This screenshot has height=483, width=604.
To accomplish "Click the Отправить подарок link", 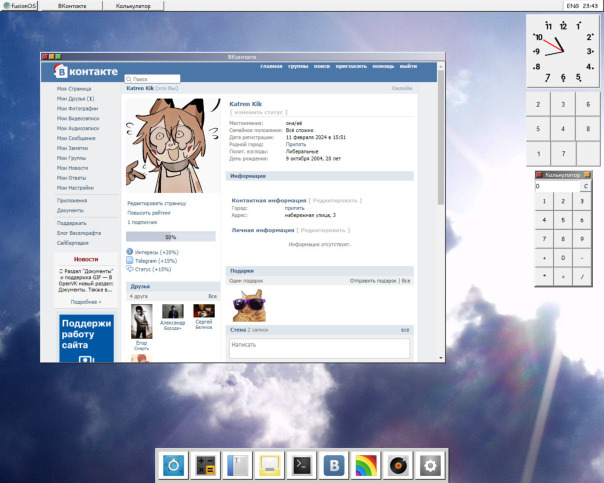I will pos(372,281).
